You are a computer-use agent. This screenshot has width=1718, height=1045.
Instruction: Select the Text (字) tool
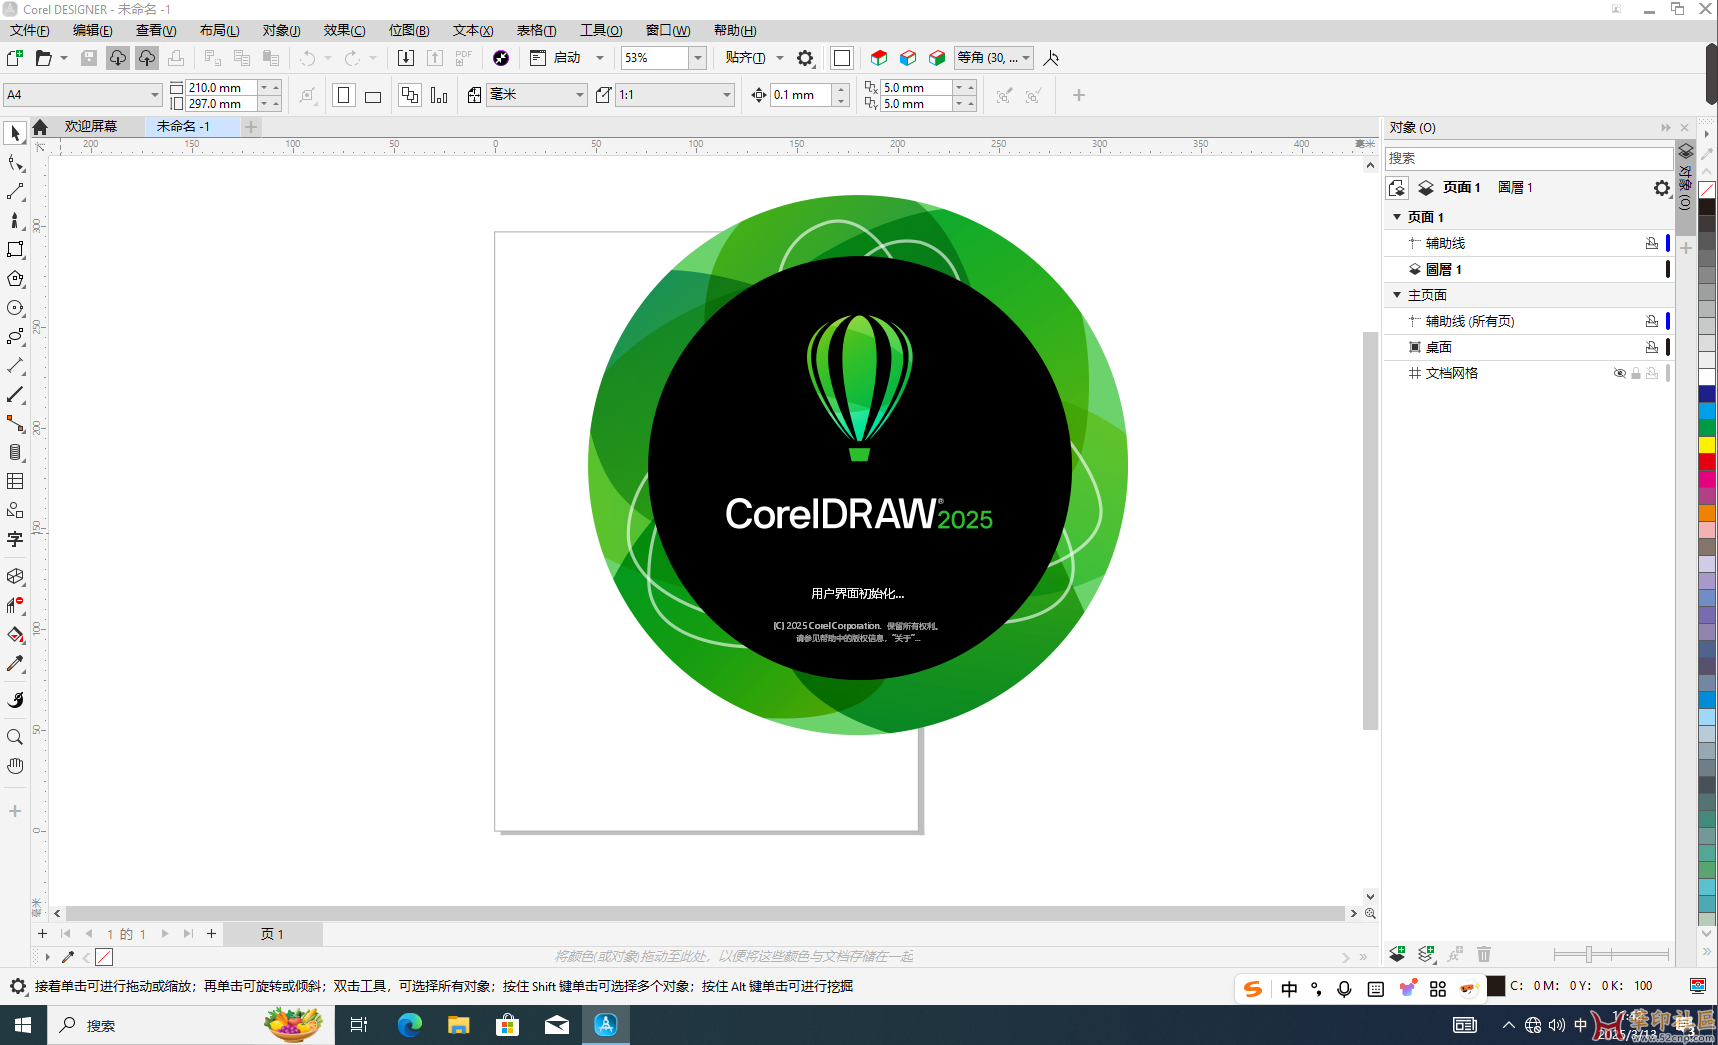(15, 539)
